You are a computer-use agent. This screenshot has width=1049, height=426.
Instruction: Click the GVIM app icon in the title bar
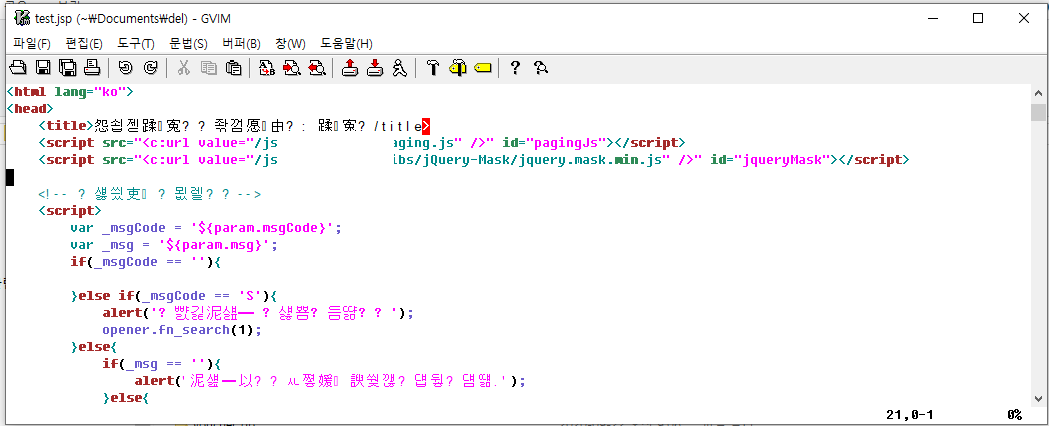pos(21,18)
